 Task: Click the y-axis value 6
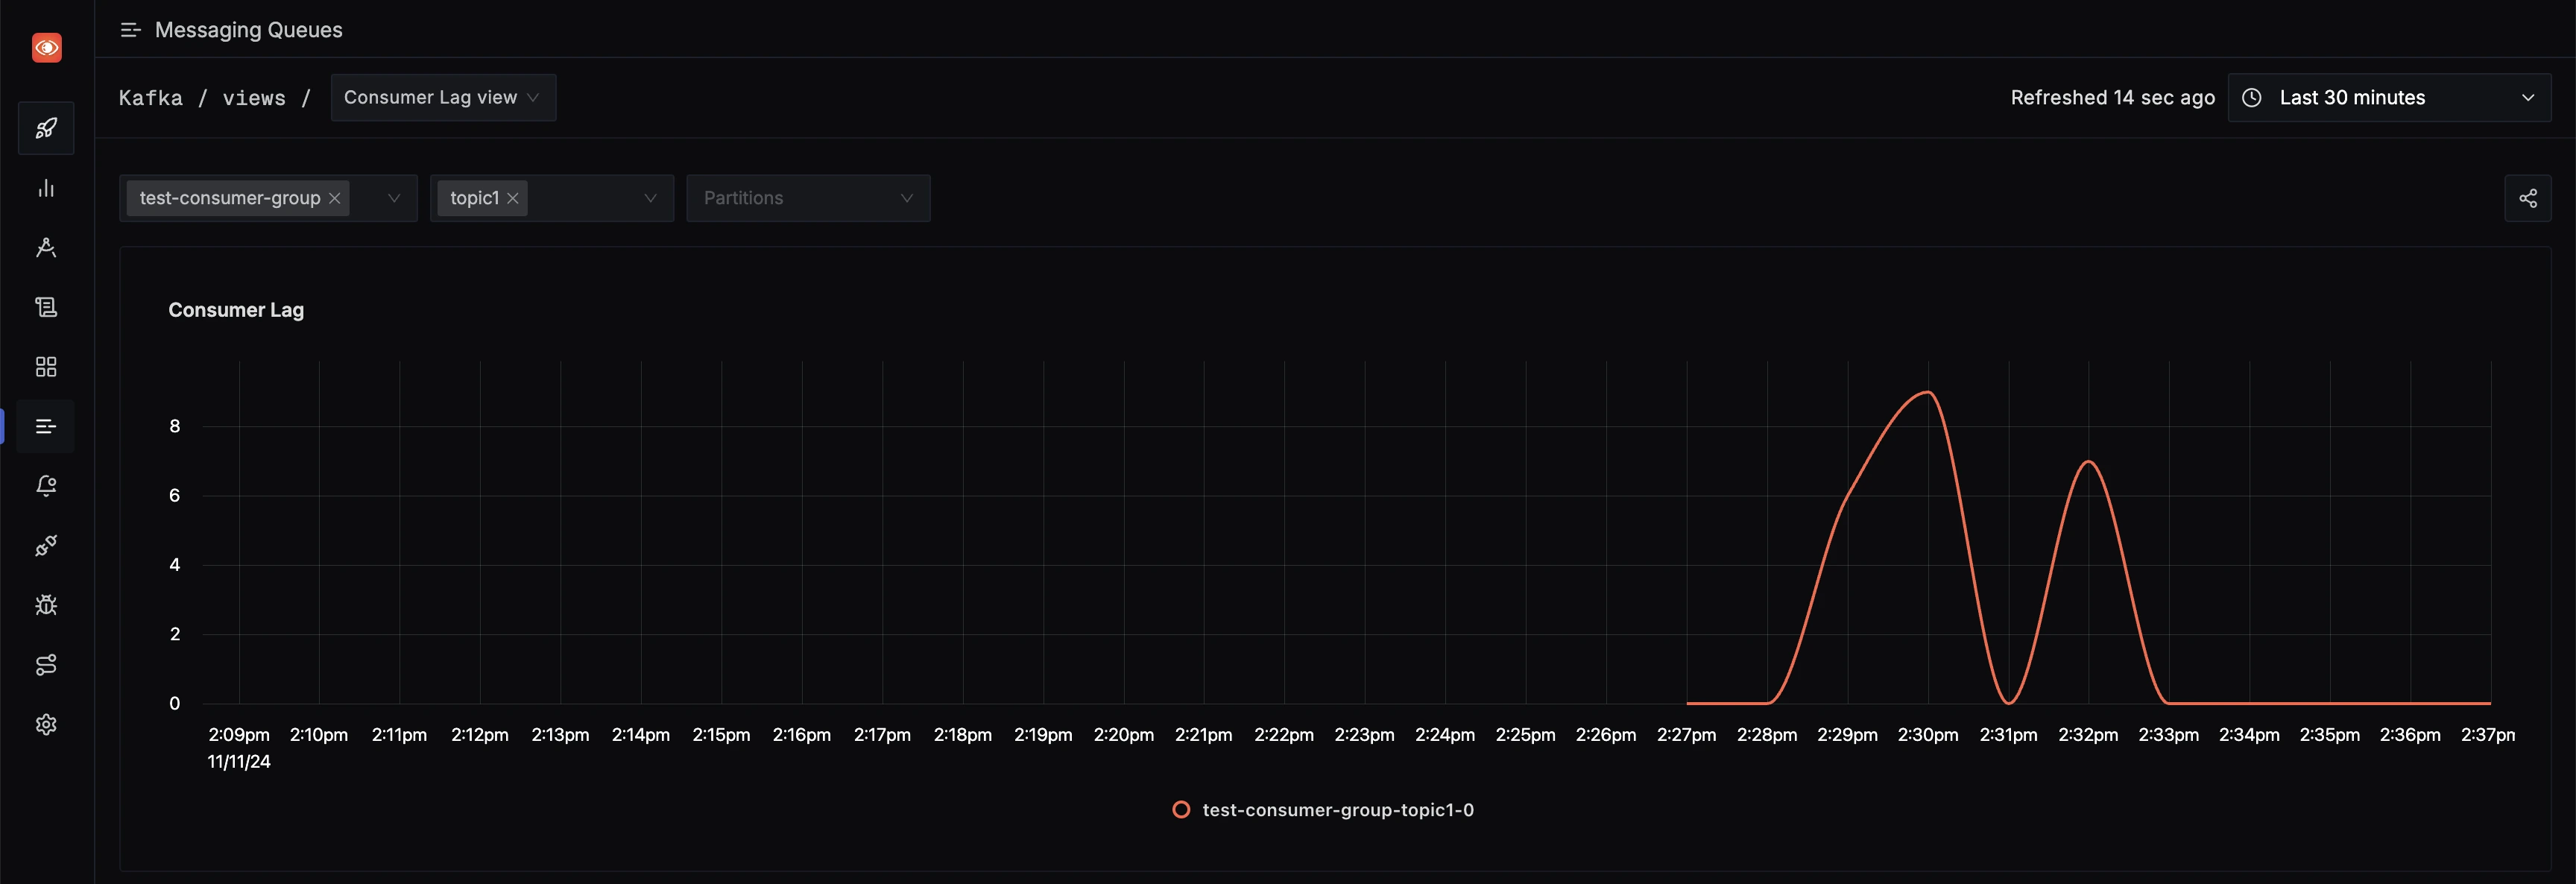pyautogui.click(x=175, y=495)
